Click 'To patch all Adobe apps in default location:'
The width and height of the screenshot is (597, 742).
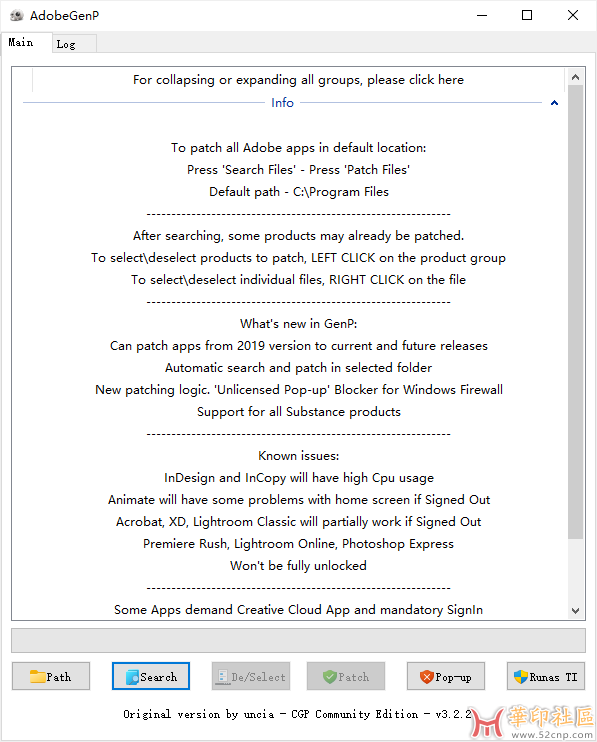(x=298, y=148)
